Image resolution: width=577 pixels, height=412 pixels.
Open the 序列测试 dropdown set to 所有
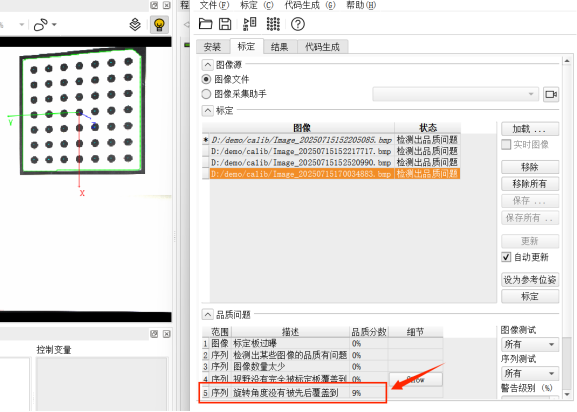(530, 373)
